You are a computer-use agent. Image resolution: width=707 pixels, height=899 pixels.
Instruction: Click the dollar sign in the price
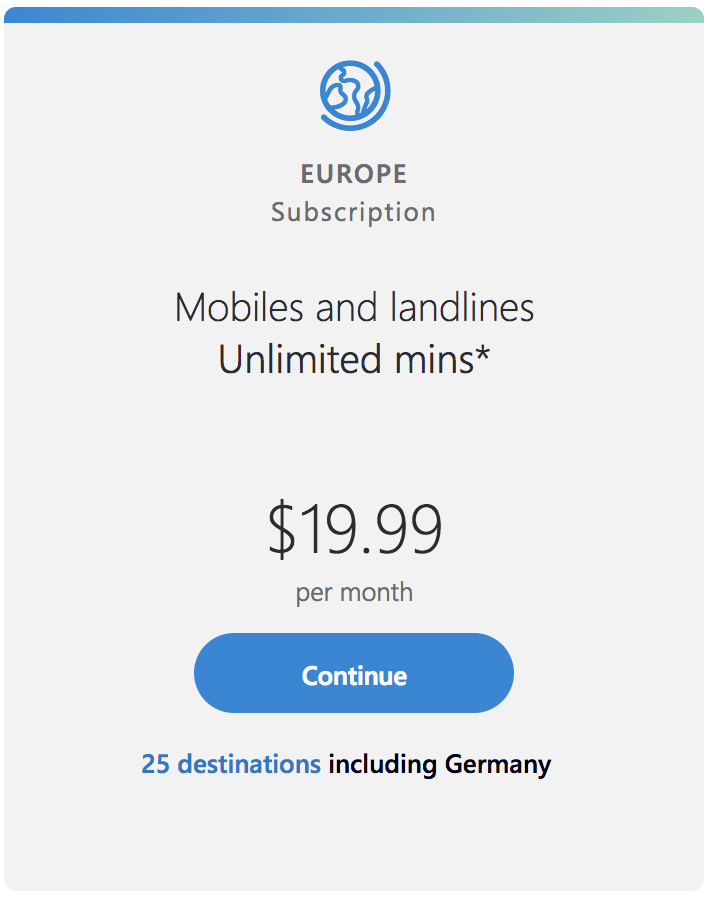tap(281, 530)
